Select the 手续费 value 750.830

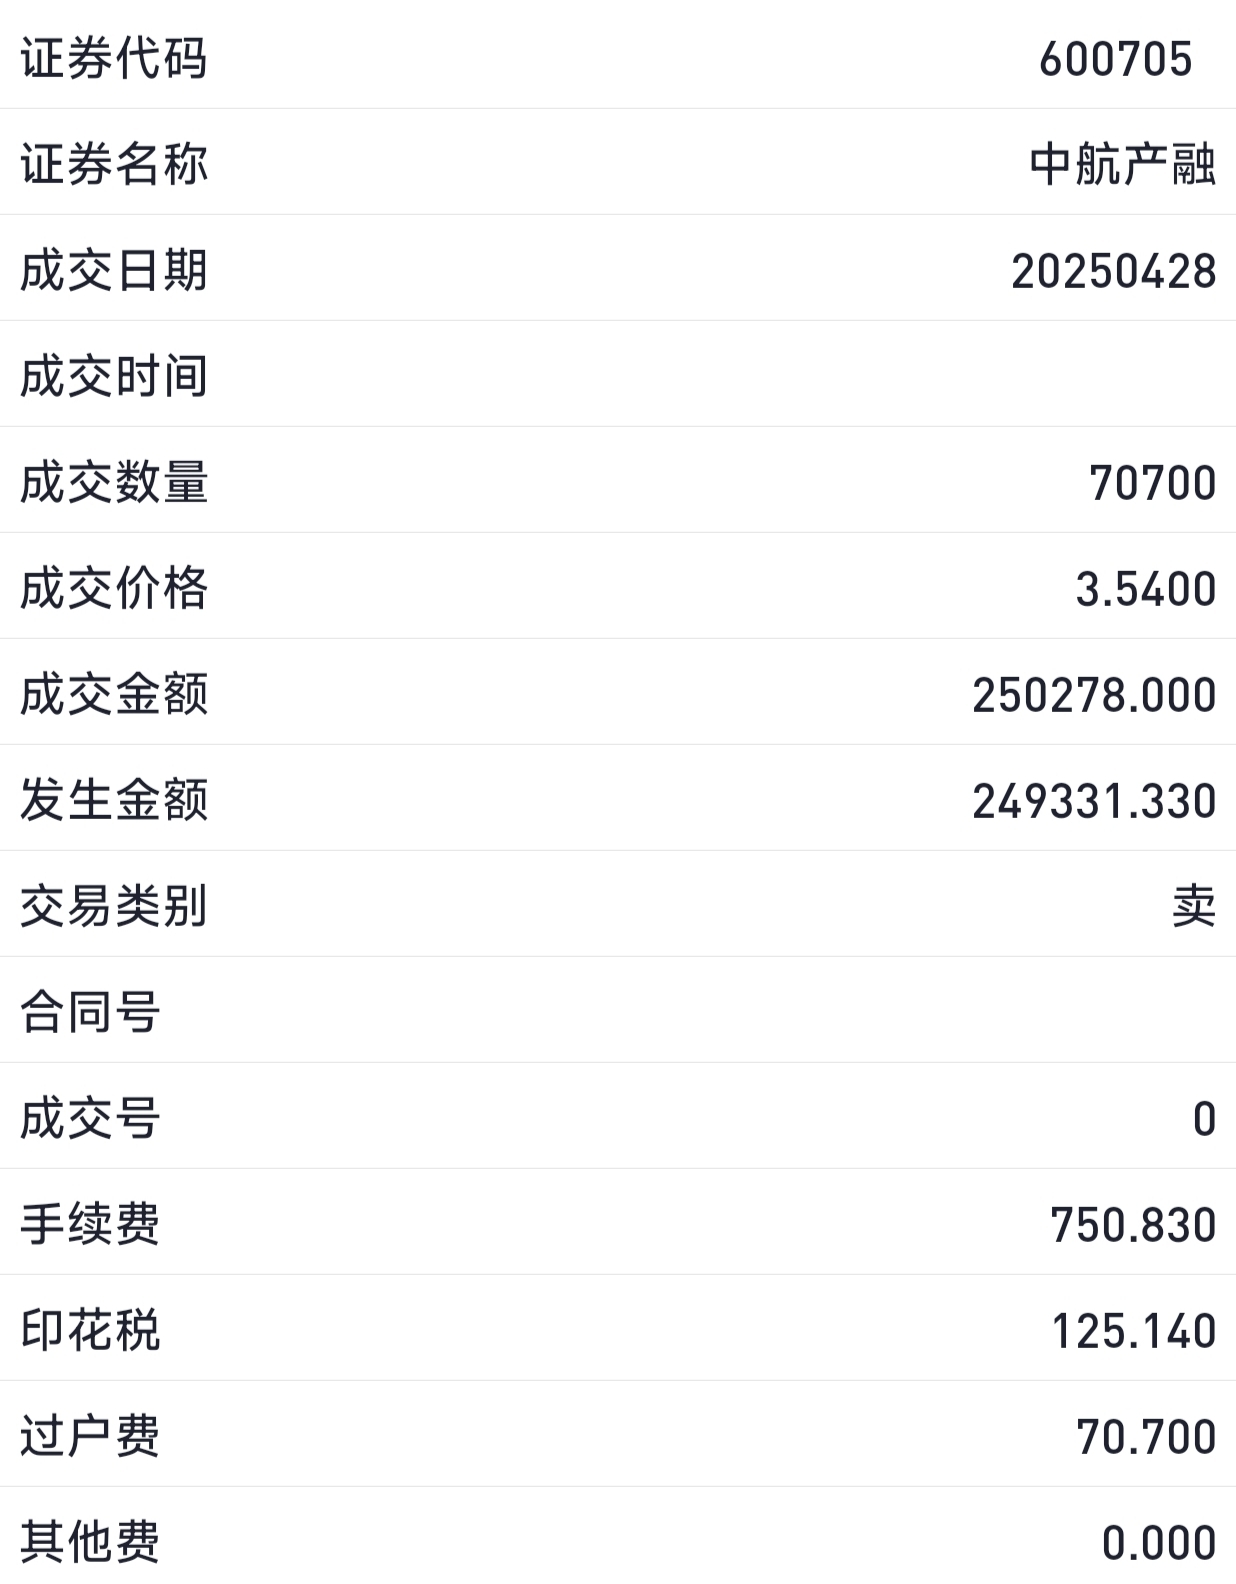point(1133,1225)
